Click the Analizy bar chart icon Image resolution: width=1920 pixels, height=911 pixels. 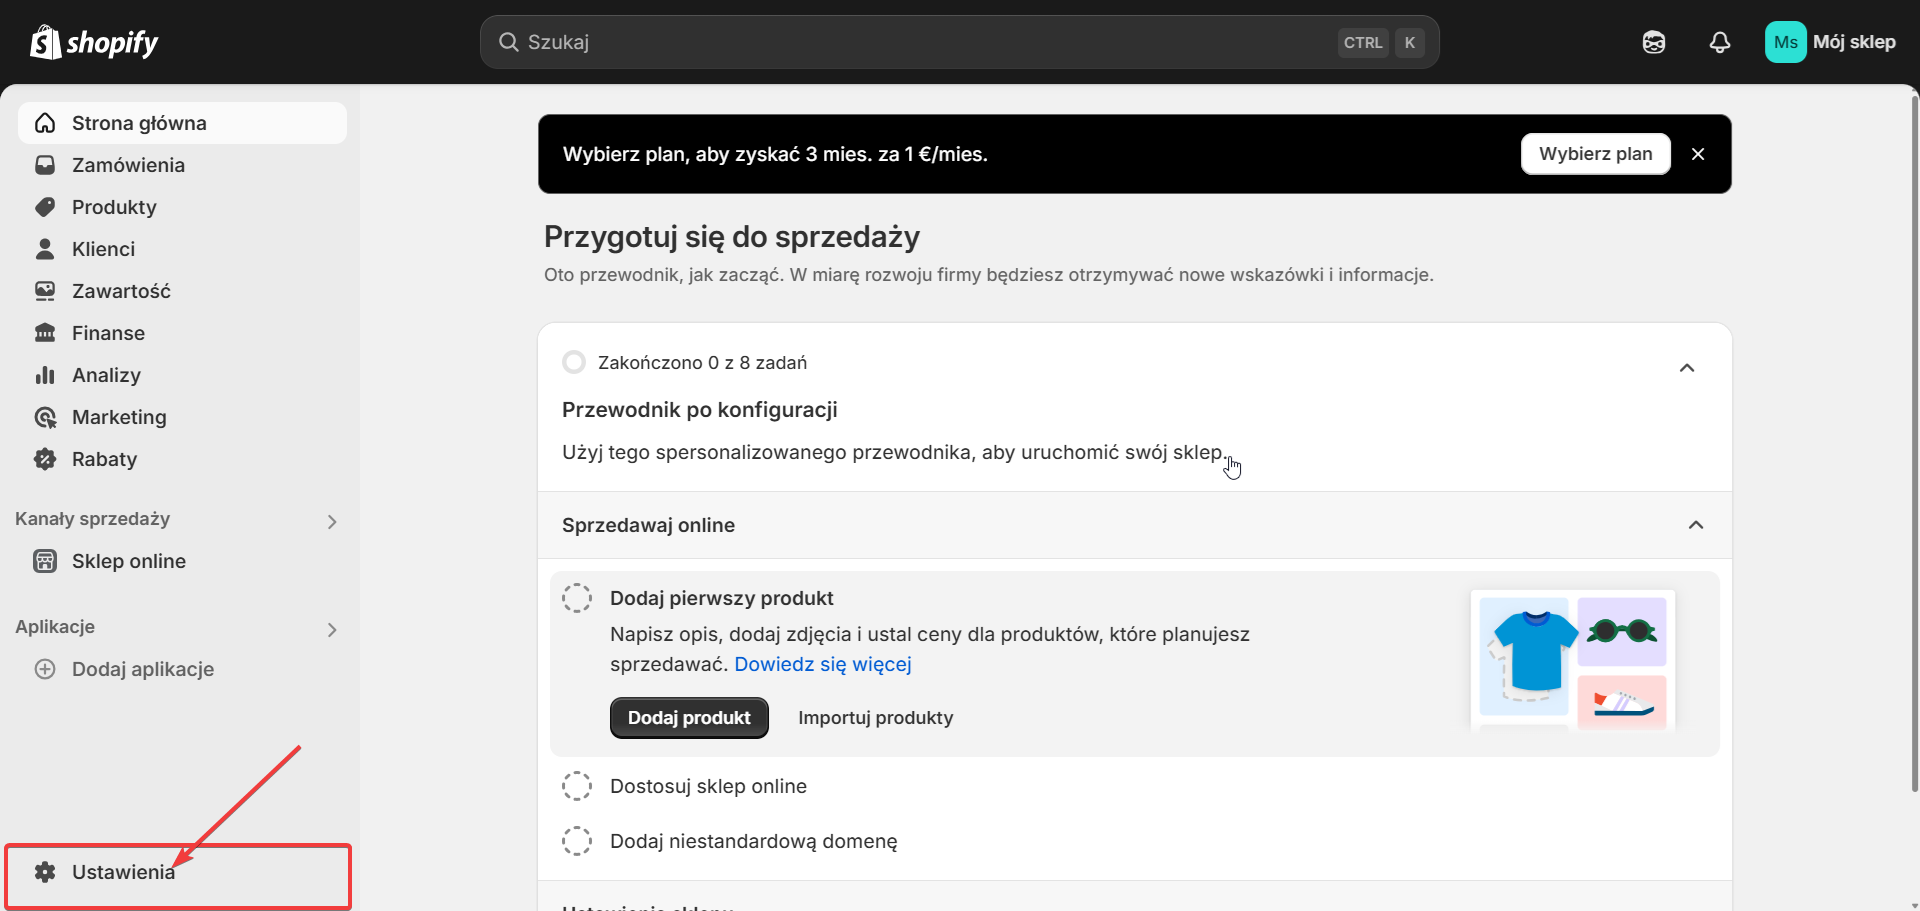coord(45,375)
